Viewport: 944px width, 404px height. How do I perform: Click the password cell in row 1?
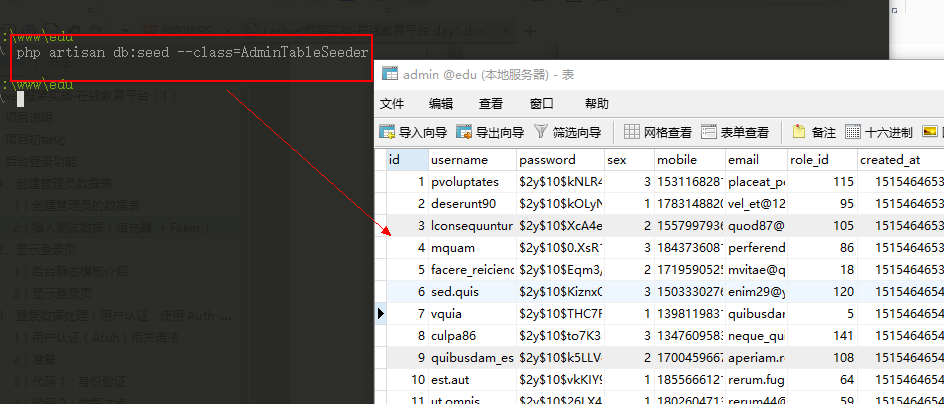click(x=560, y=182)
